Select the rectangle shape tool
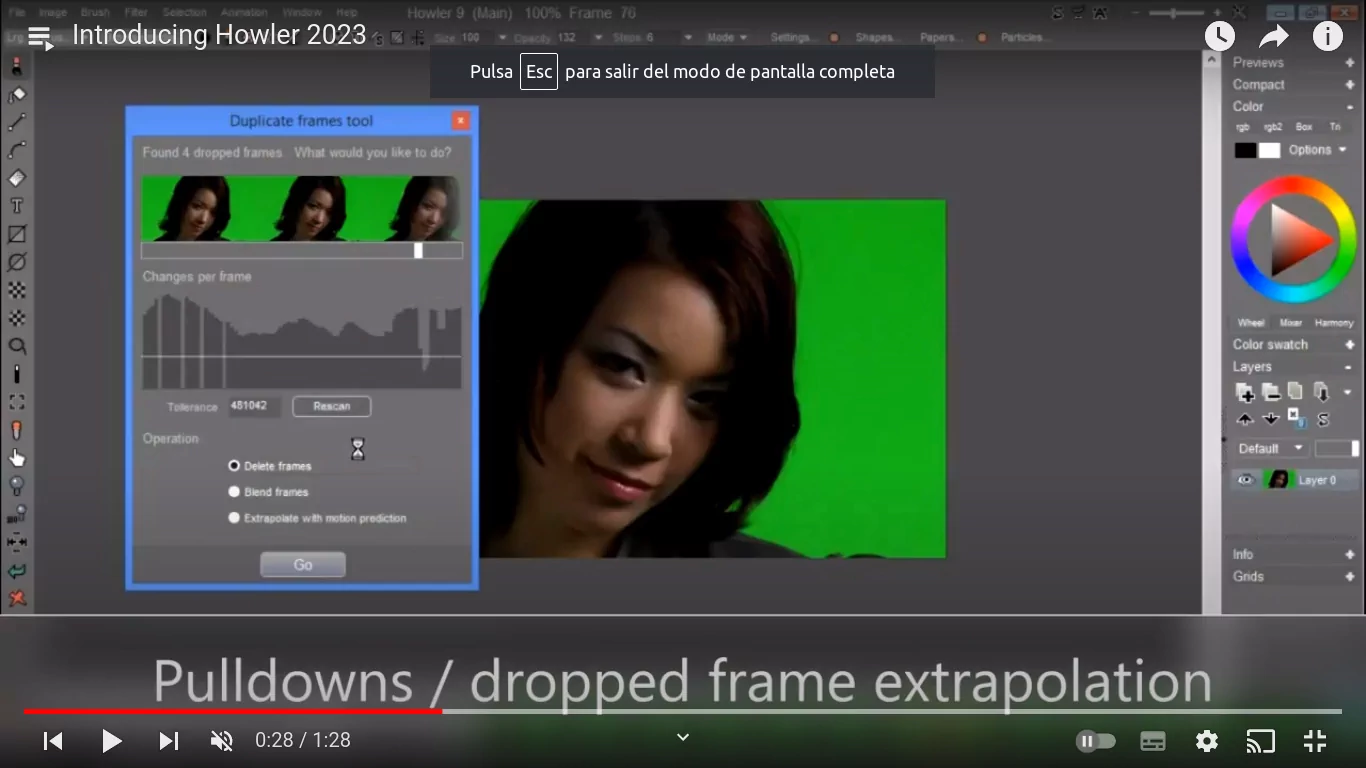The width and height of the screenshot is (1366, 768). click(x=17, y=234)
